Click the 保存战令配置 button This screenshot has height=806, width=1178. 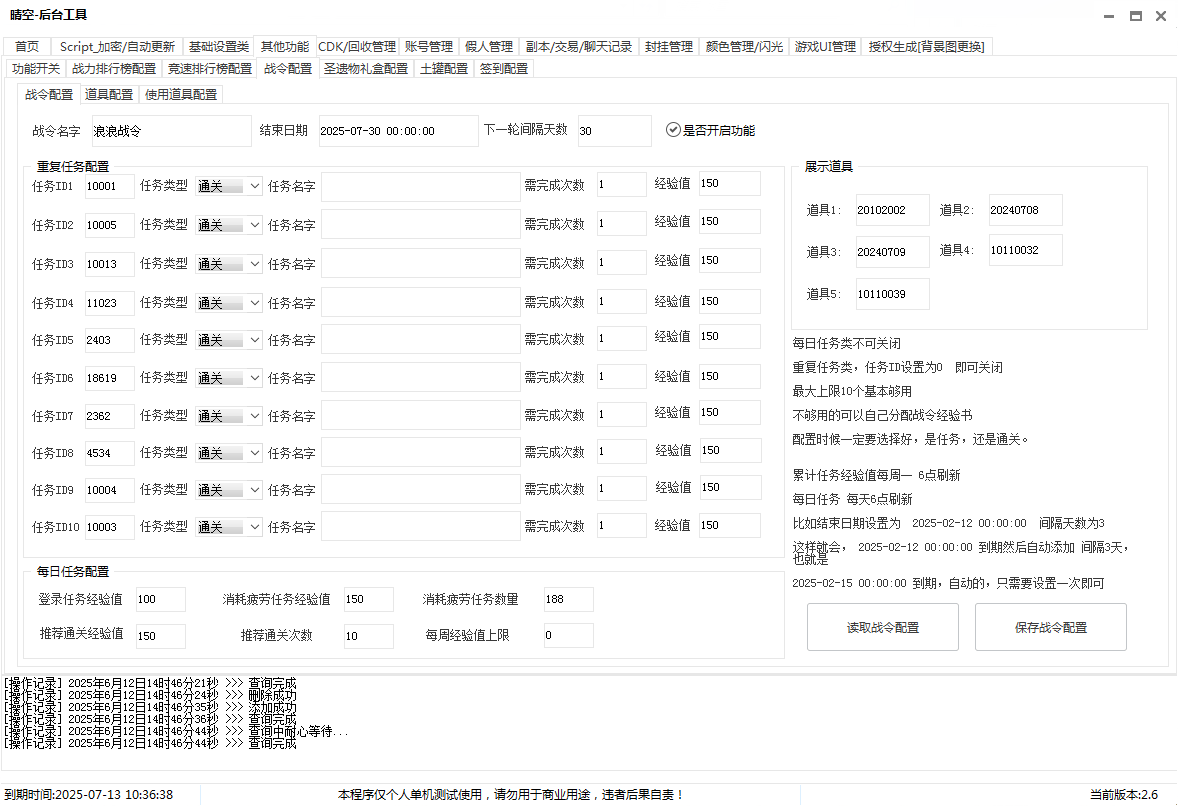click(1050, 627)
